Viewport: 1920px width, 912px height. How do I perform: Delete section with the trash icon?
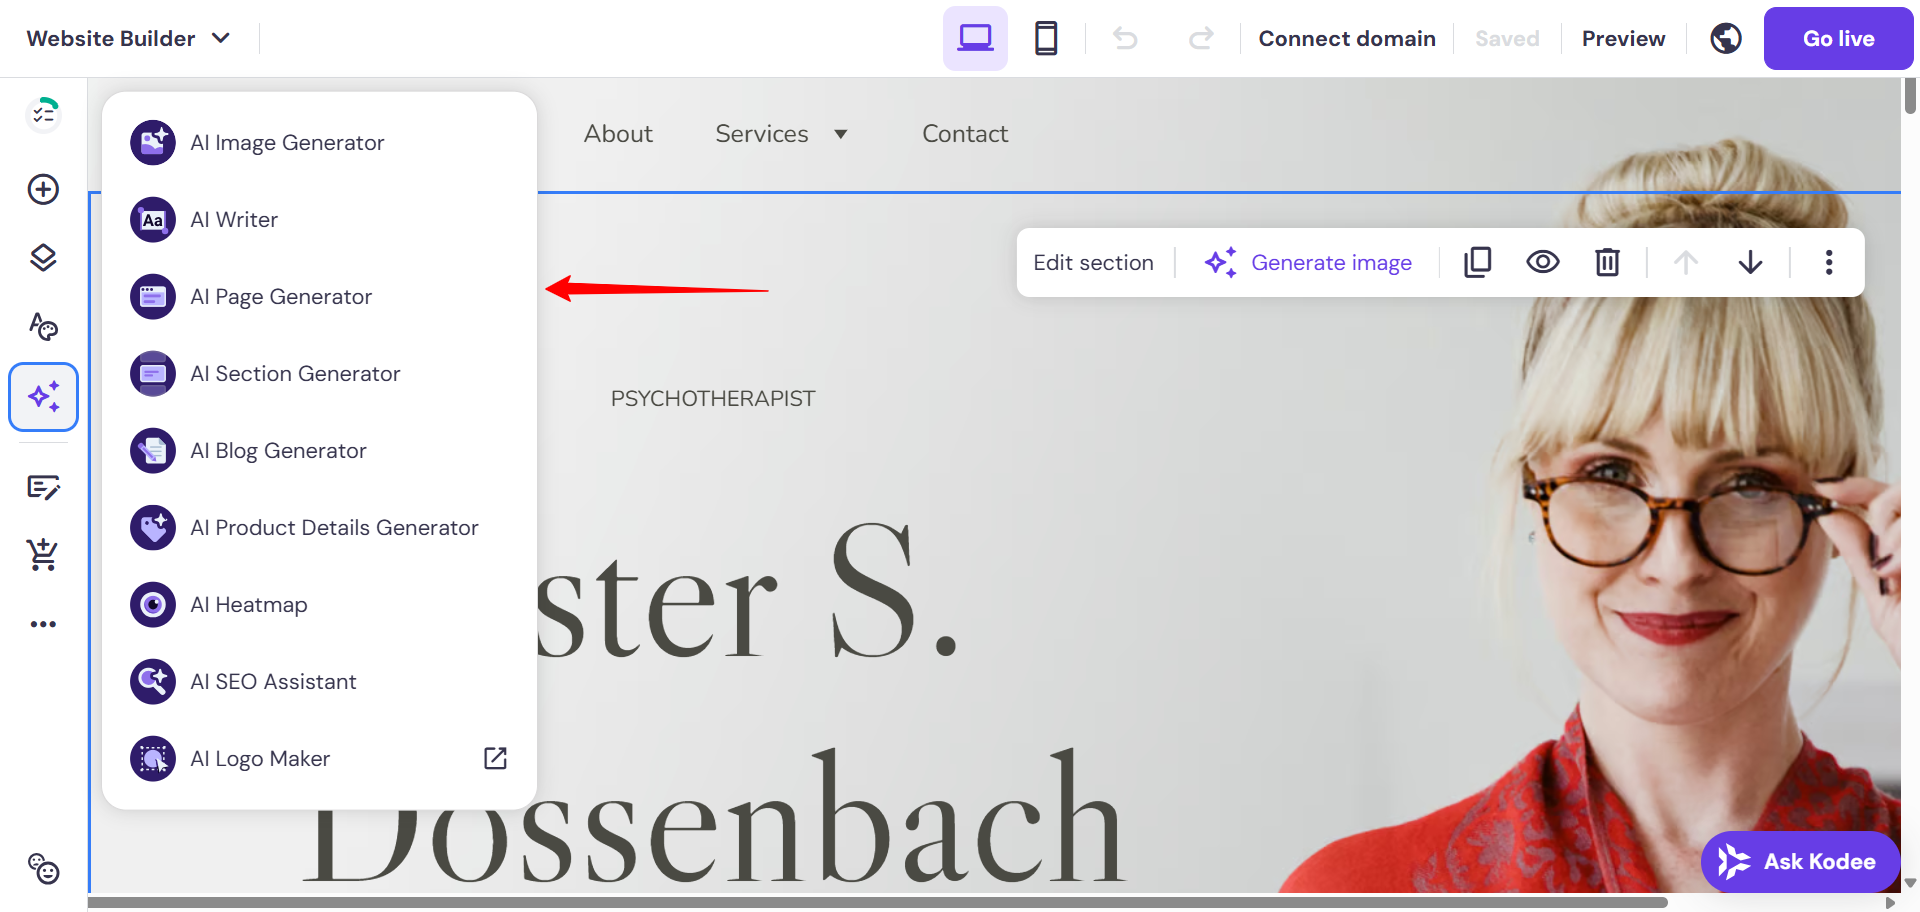1607,262
